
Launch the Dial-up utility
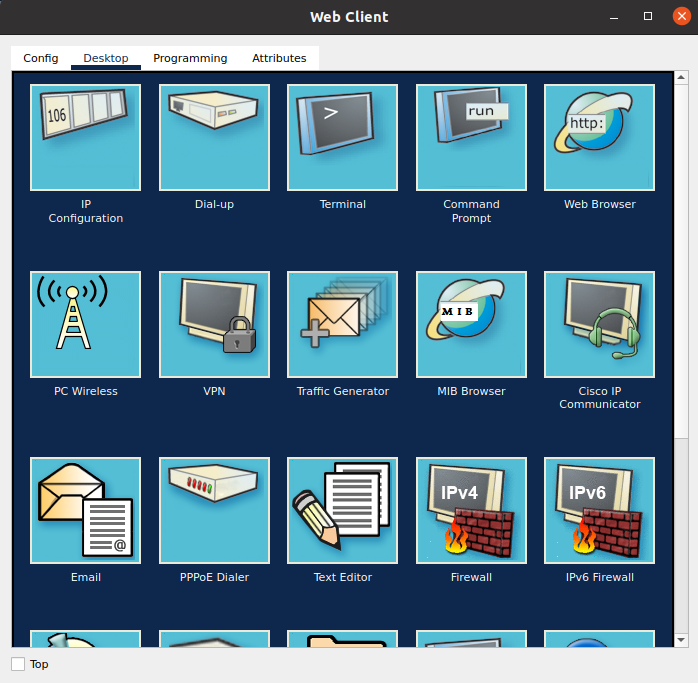point(214,137)
